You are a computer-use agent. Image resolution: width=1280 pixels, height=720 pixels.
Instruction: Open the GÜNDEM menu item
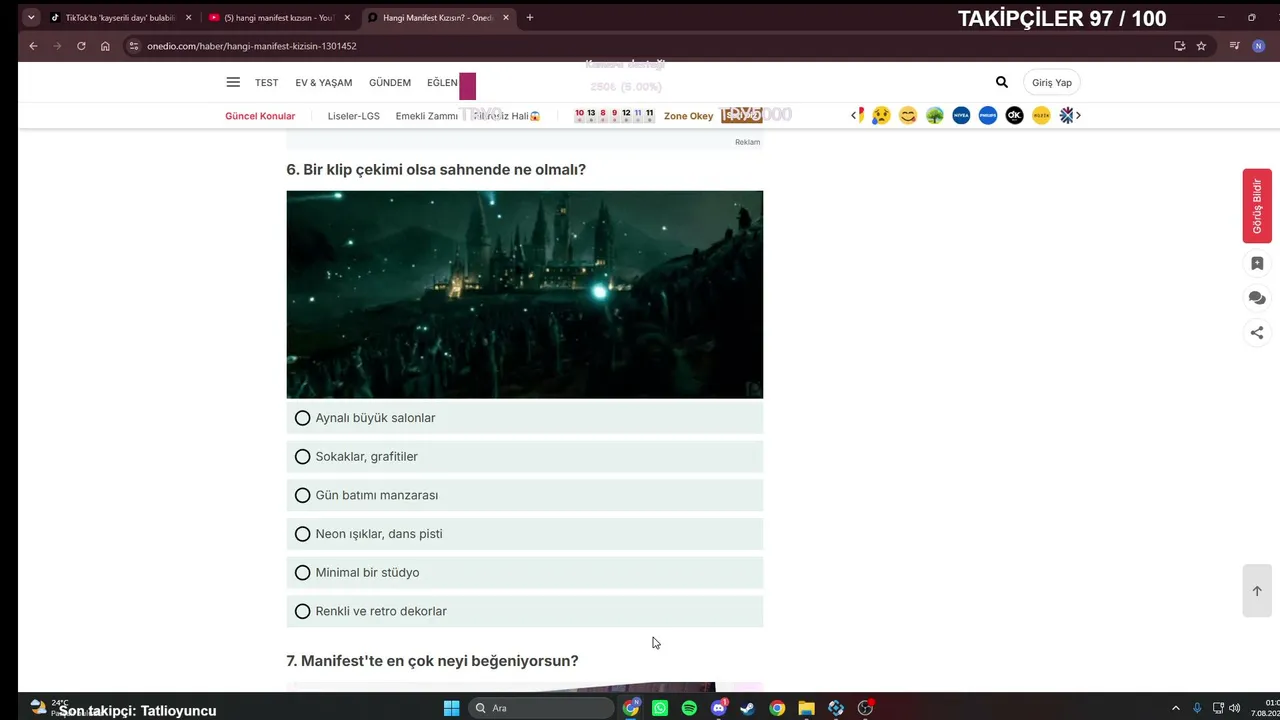[390, 83]
